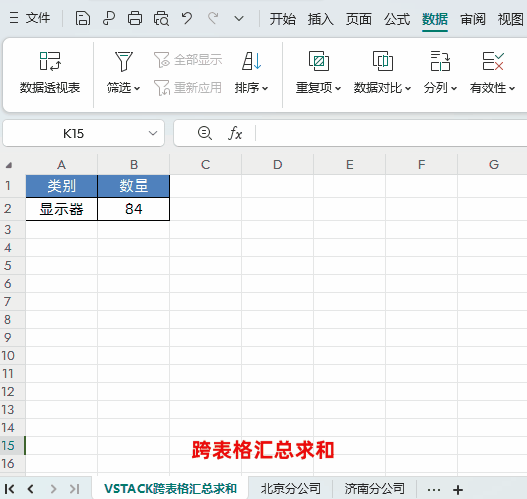Viewport: 527px width, 499px height.
Task: Open the 文件 menu
Action: pos(30,18)
